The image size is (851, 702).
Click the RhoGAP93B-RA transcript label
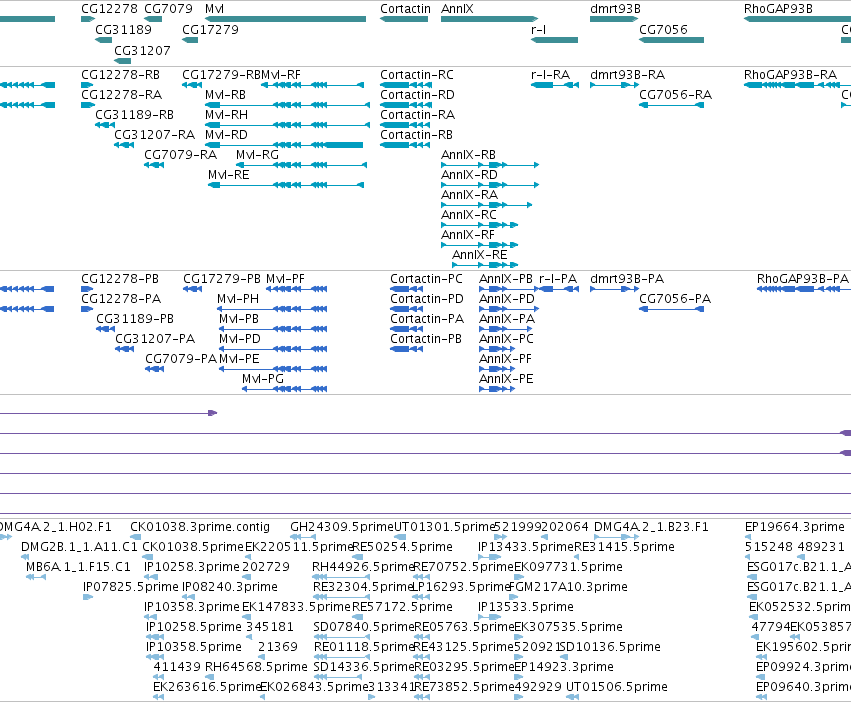coord(790,74)
